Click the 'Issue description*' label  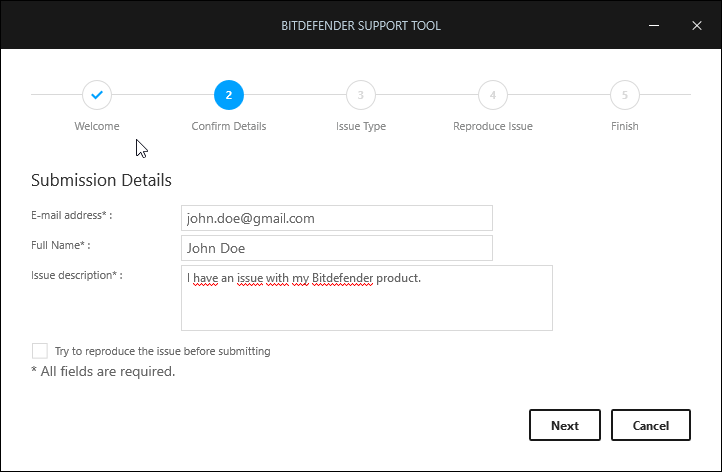(x=76, y=275)
